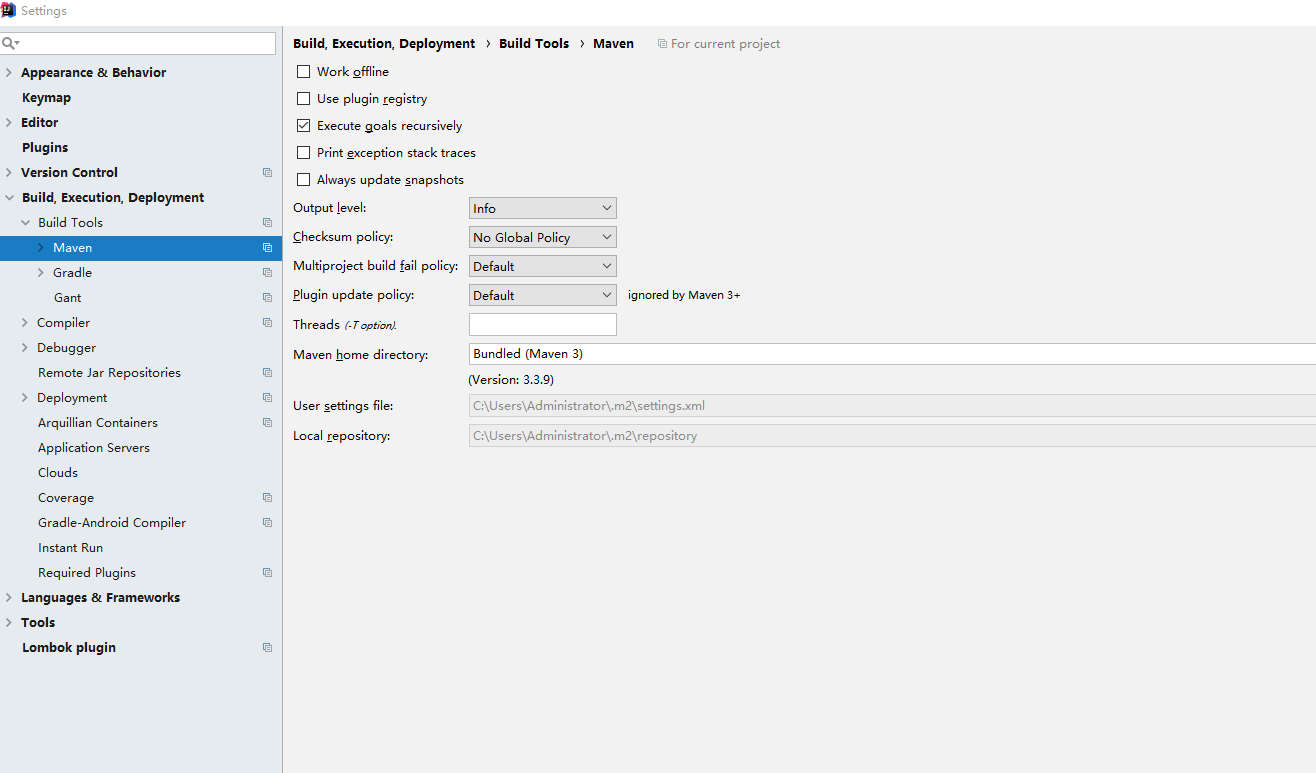Expand the Editor section arrow
The image size is (1316, 773).
pos(10,123)
